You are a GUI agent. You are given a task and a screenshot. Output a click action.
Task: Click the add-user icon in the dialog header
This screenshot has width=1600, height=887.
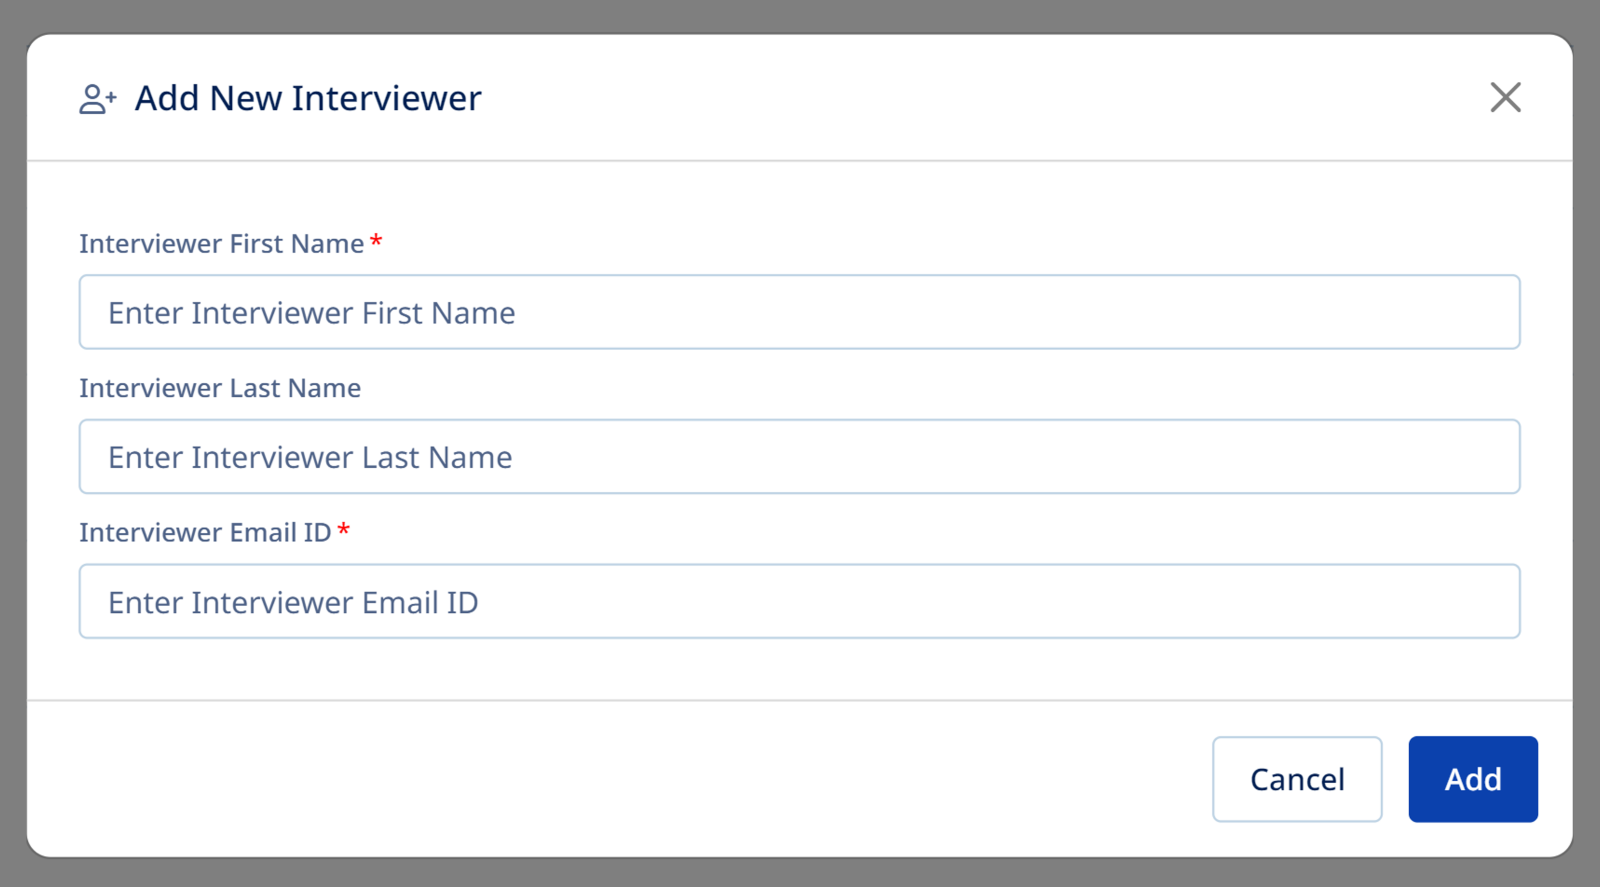(97, 99)
